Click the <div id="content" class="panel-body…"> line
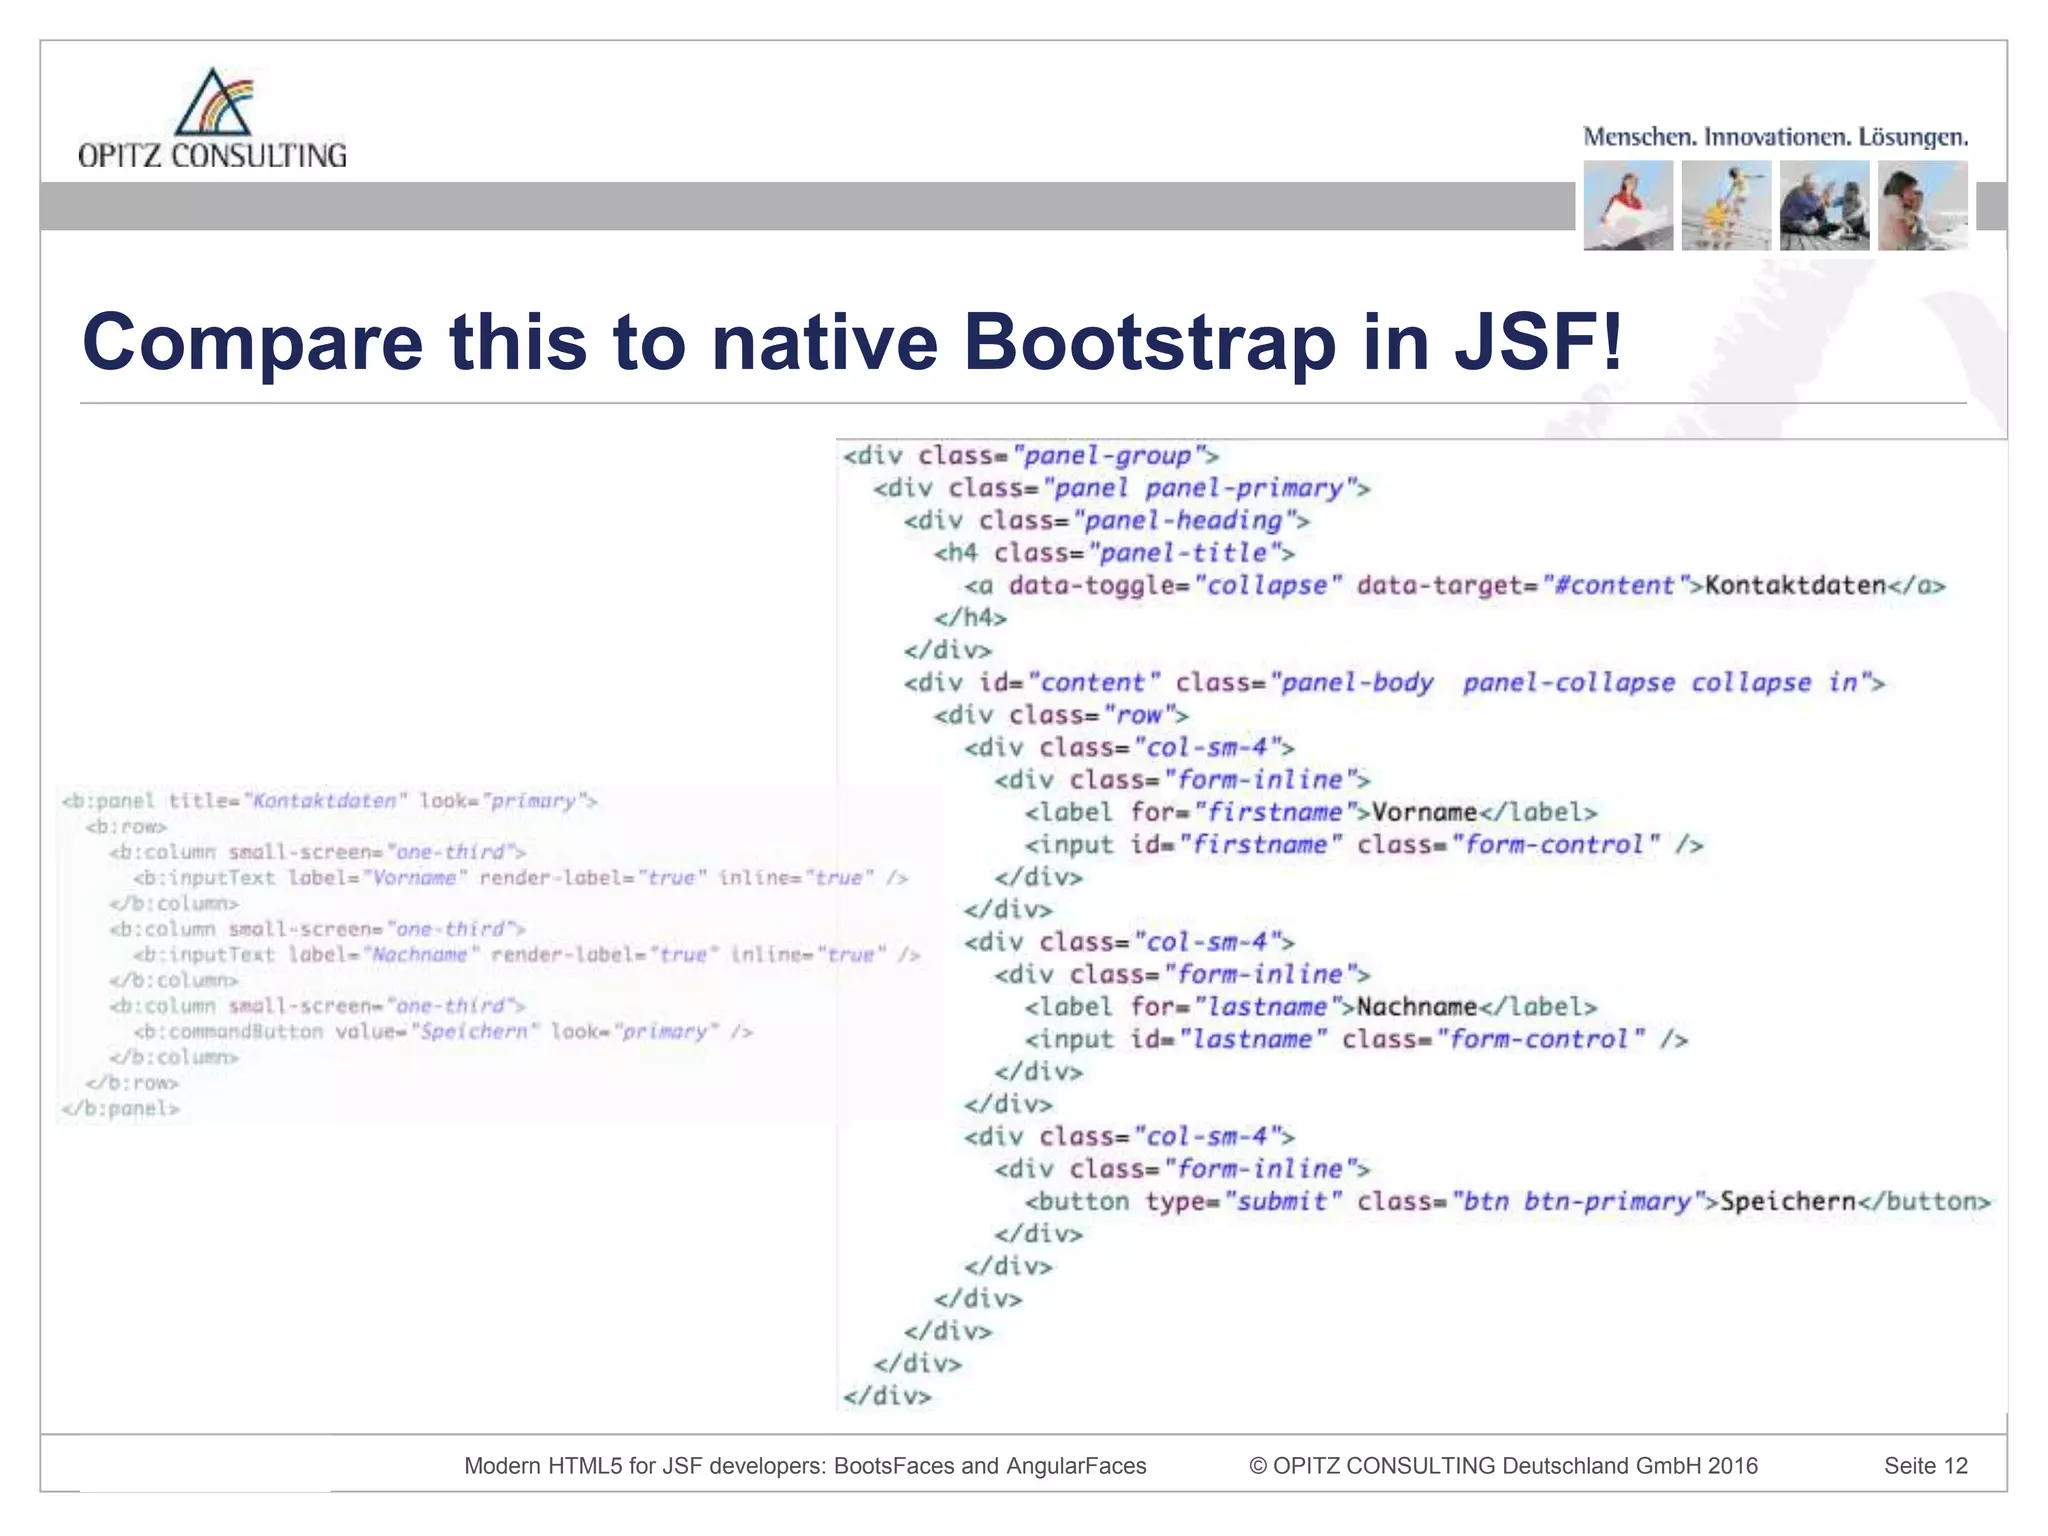 pos(1394,683)
